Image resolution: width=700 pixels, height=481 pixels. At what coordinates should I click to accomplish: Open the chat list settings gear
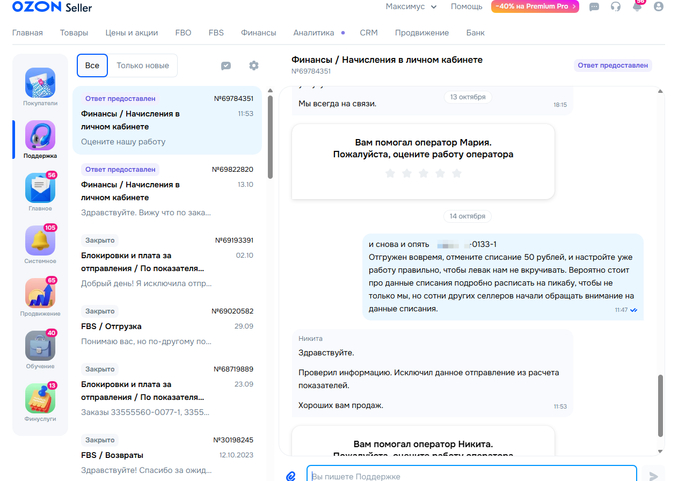pyautogui.click(x=254, y=66)
